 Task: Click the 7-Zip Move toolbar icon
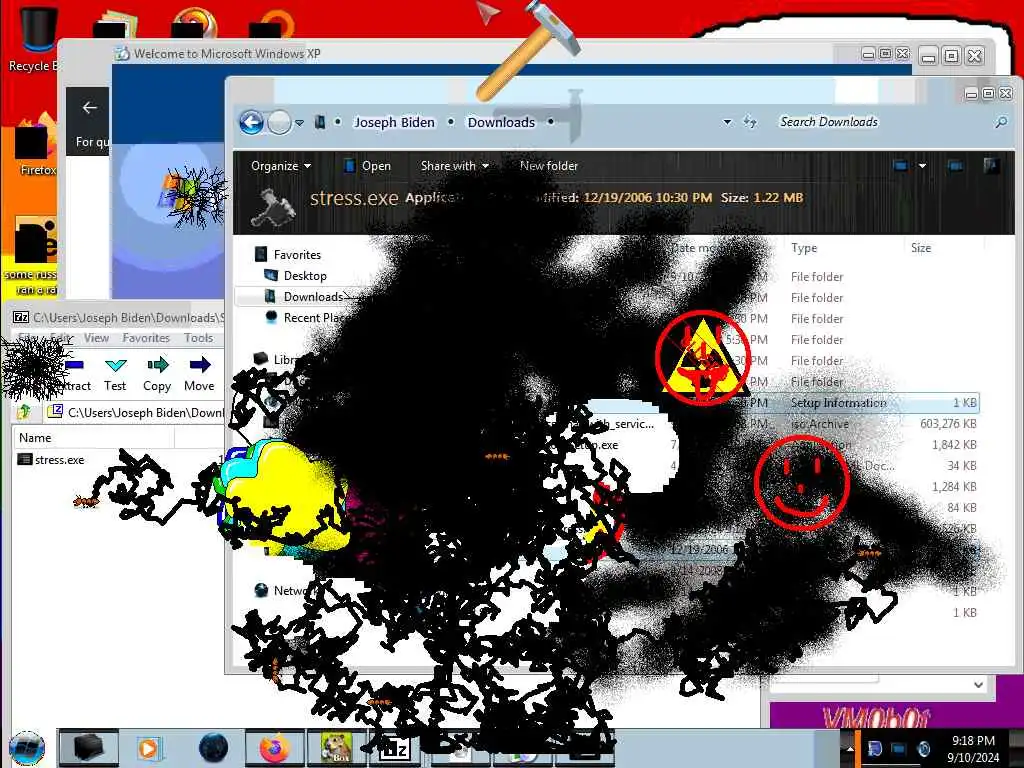coord(199,374)
